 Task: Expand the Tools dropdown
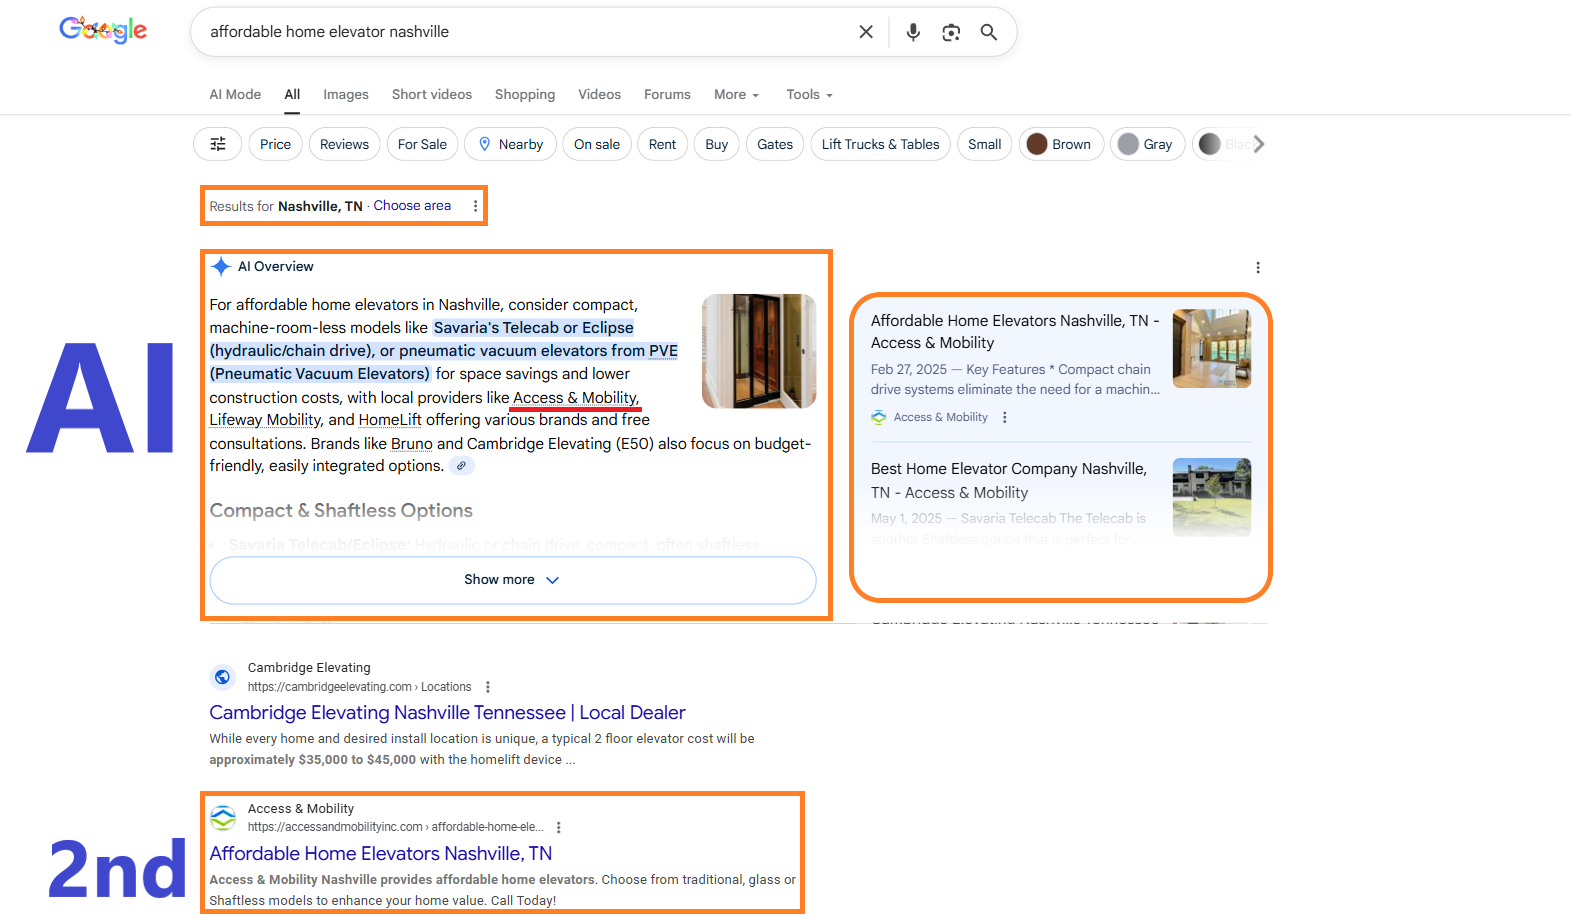(x=809, y=94)
